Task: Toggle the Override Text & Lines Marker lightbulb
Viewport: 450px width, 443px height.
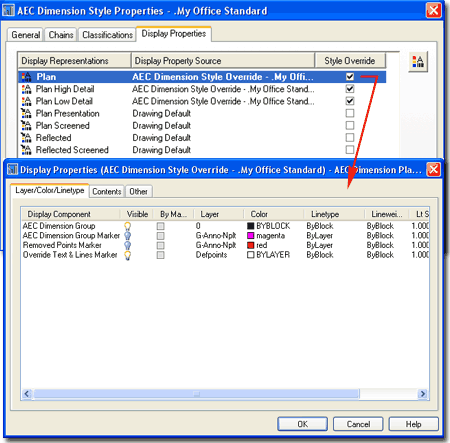Action: tap(127, 255)
